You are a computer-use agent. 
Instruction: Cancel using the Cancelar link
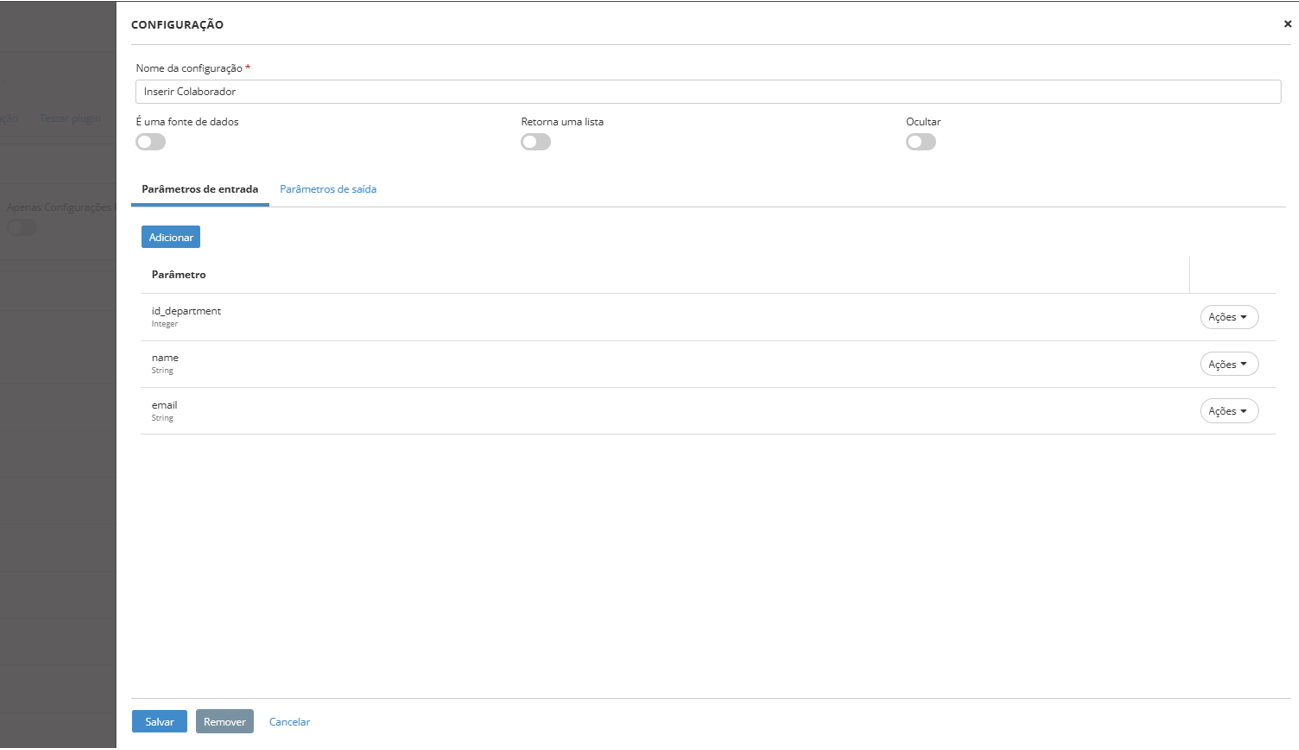(x=290, y=722)
